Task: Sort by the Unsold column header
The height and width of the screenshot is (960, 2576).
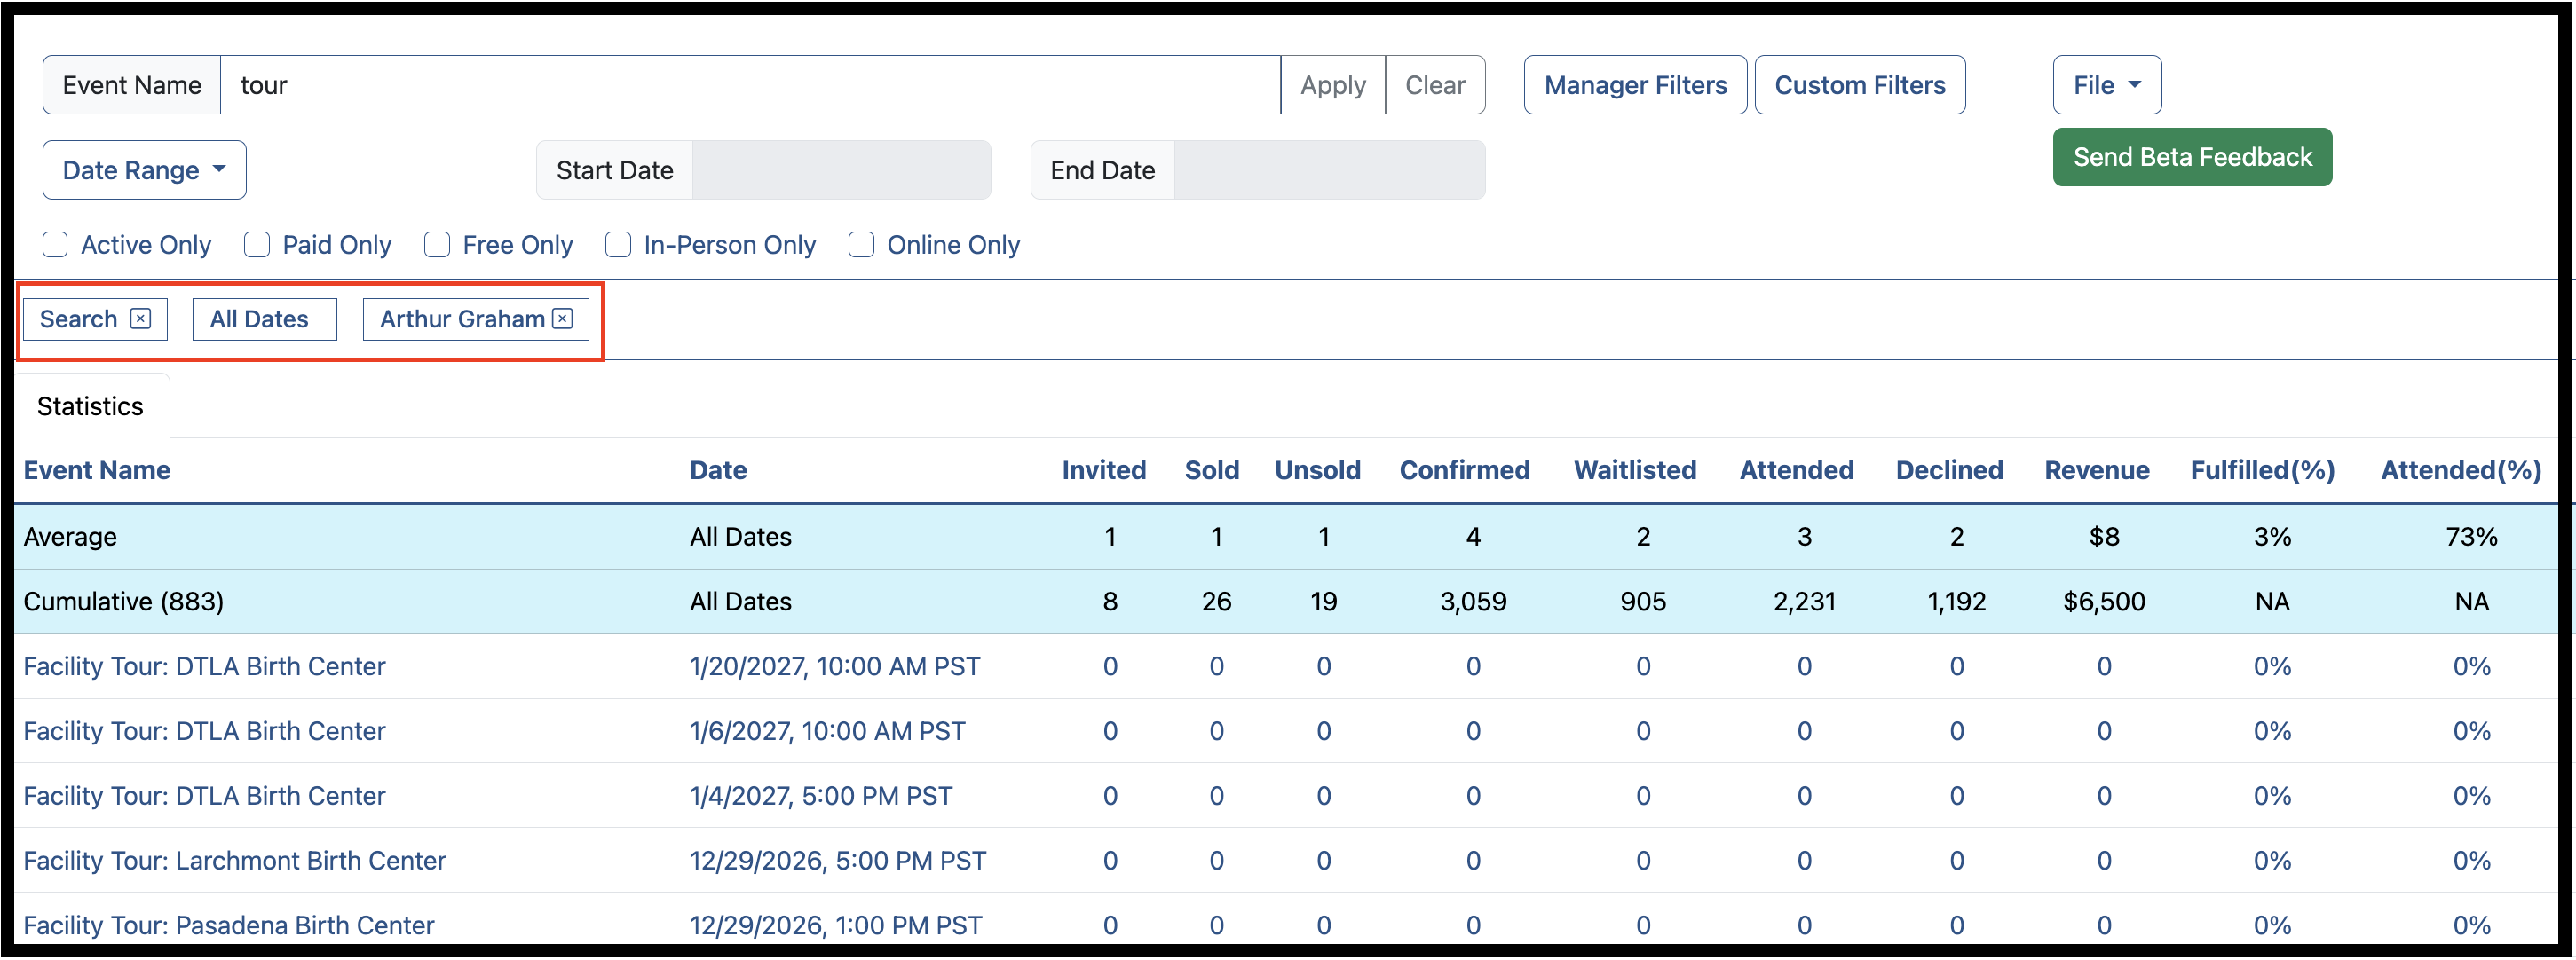Action: [x=1317, y=470]
